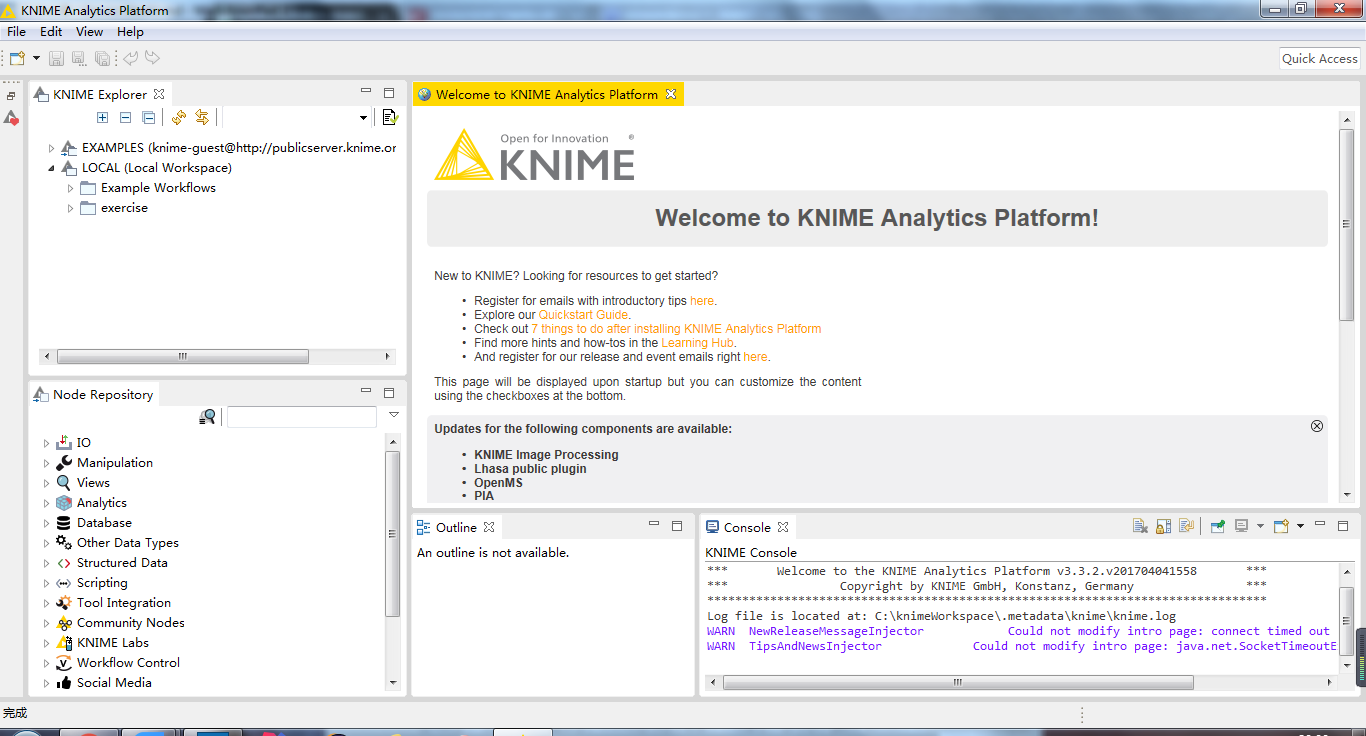Toggle Link with Editor arrows icon
1366x736 pixels.
[x=202, y=118]
